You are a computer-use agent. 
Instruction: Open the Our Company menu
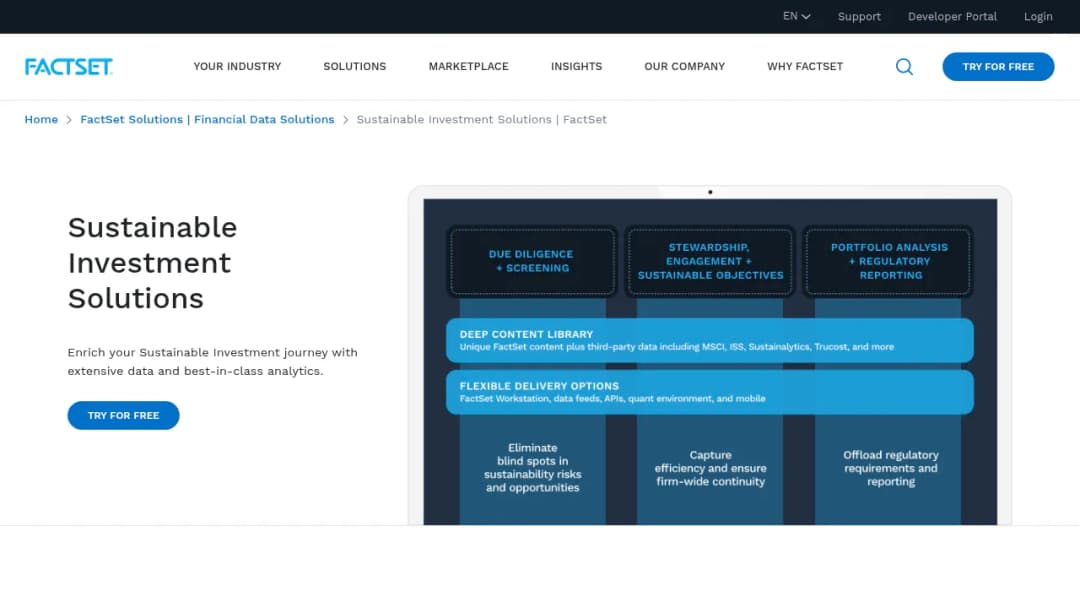pyautogui.click(x=685, y=67)
